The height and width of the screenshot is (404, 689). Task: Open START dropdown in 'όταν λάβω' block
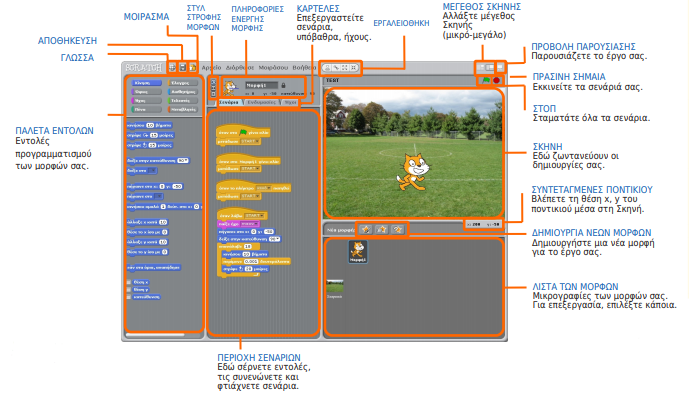[254, 216]
